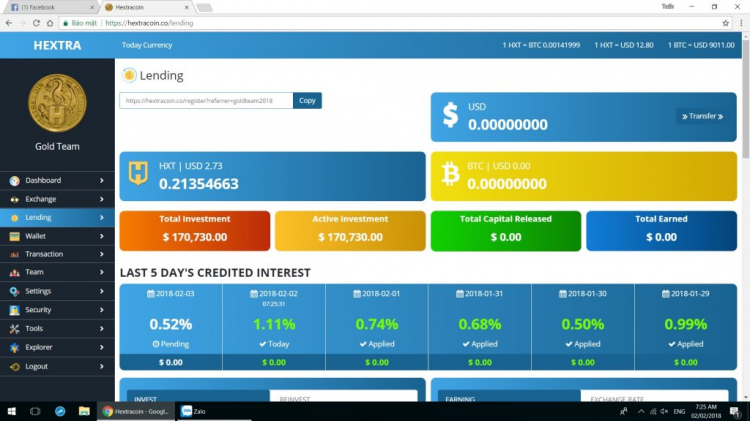Click the Logout icon in sidebar
Viewport: 750px width, 421px height.
[x=14, y=366]
